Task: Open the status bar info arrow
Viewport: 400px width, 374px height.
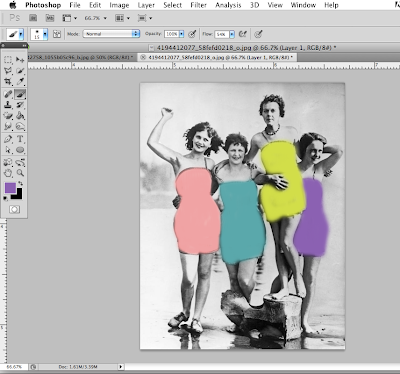Action: (121, 367)
